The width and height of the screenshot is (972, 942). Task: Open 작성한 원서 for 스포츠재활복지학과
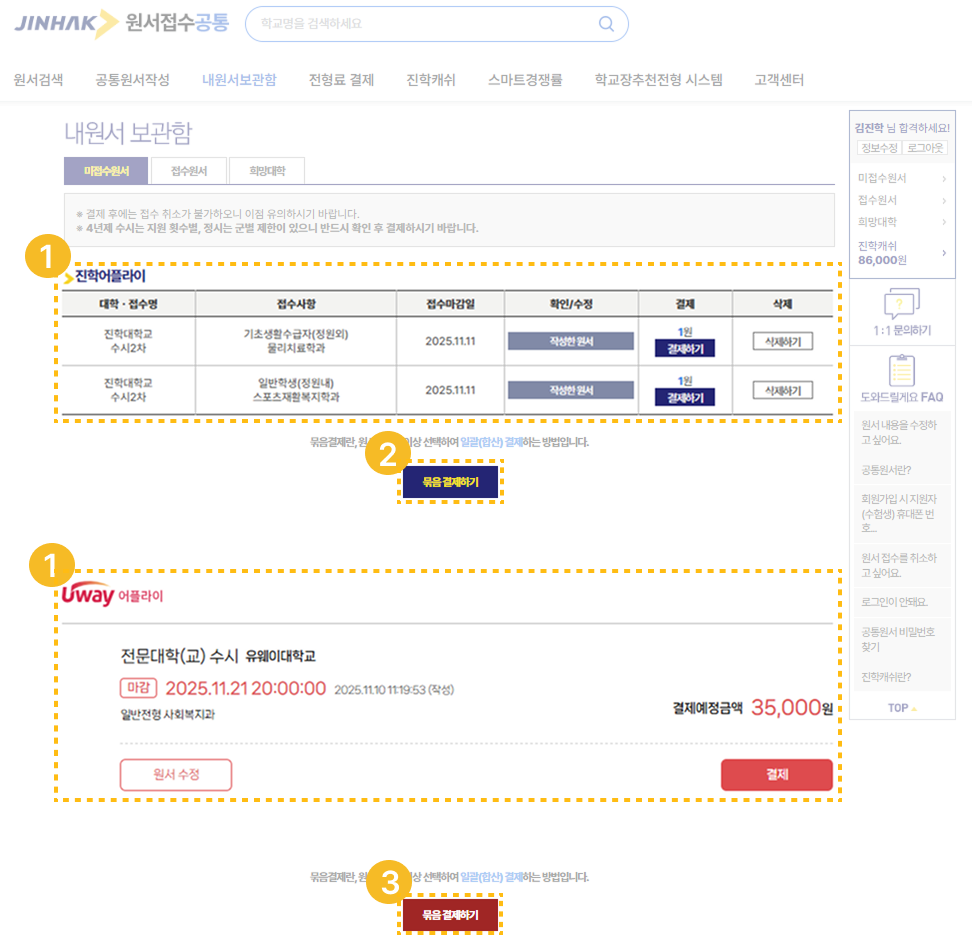[x=570, y=389]
